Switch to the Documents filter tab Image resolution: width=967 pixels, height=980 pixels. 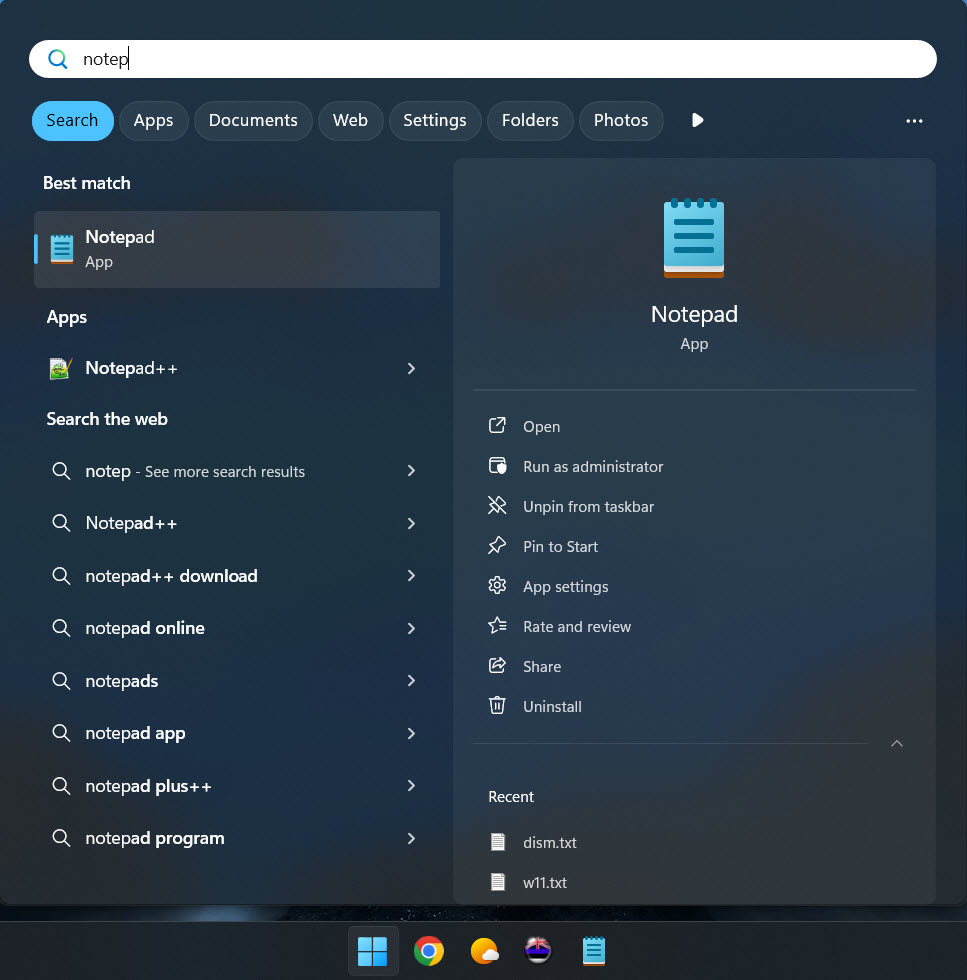pyautogui.click(x=253, y=121)
